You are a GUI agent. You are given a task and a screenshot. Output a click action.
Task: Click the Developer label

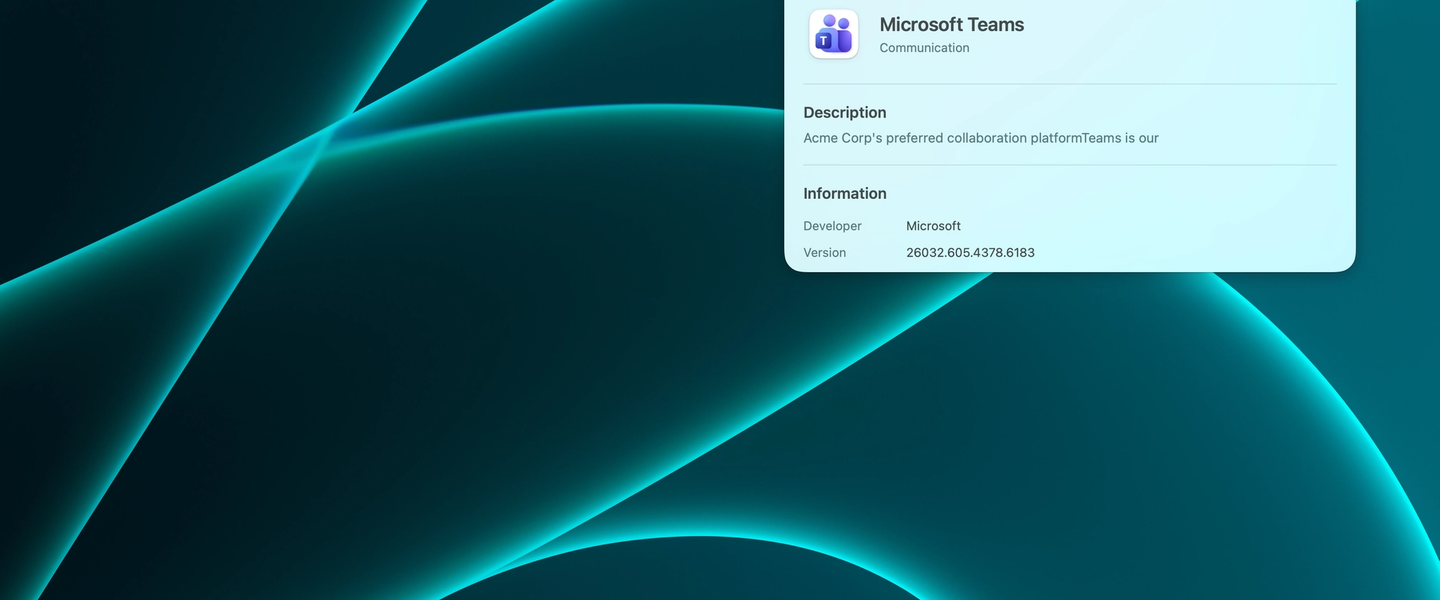pyautogui.click(x=832, y=226)
